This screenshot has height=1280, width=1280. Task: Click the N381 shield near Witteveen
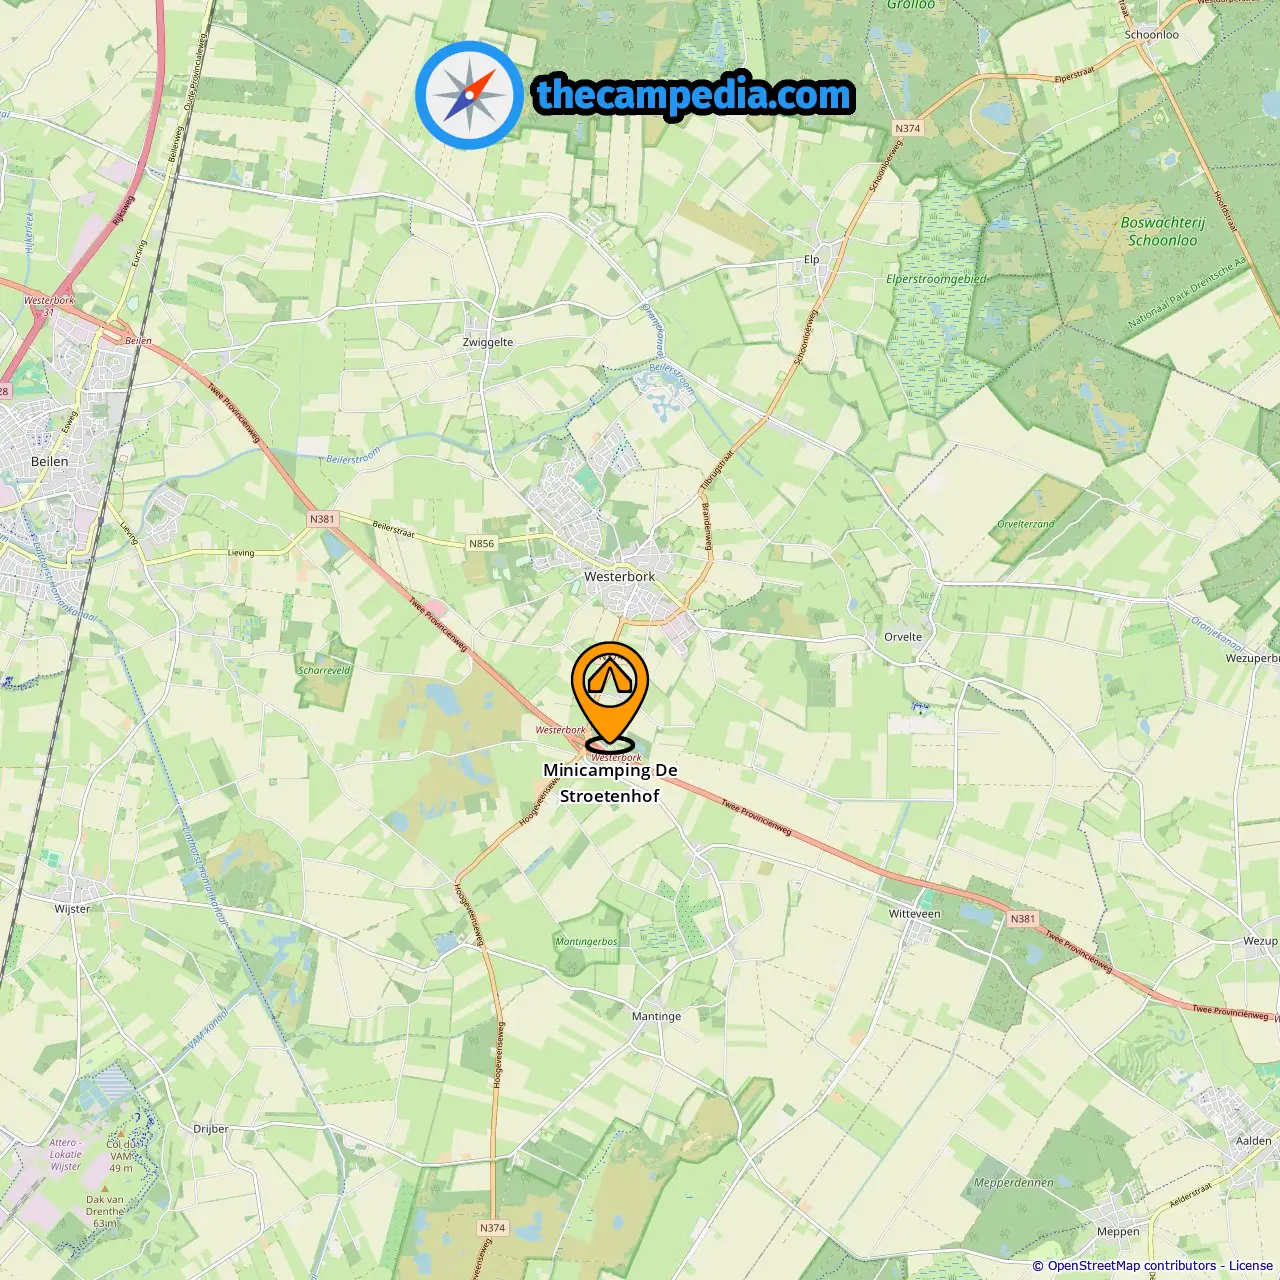pos(1023,919)
